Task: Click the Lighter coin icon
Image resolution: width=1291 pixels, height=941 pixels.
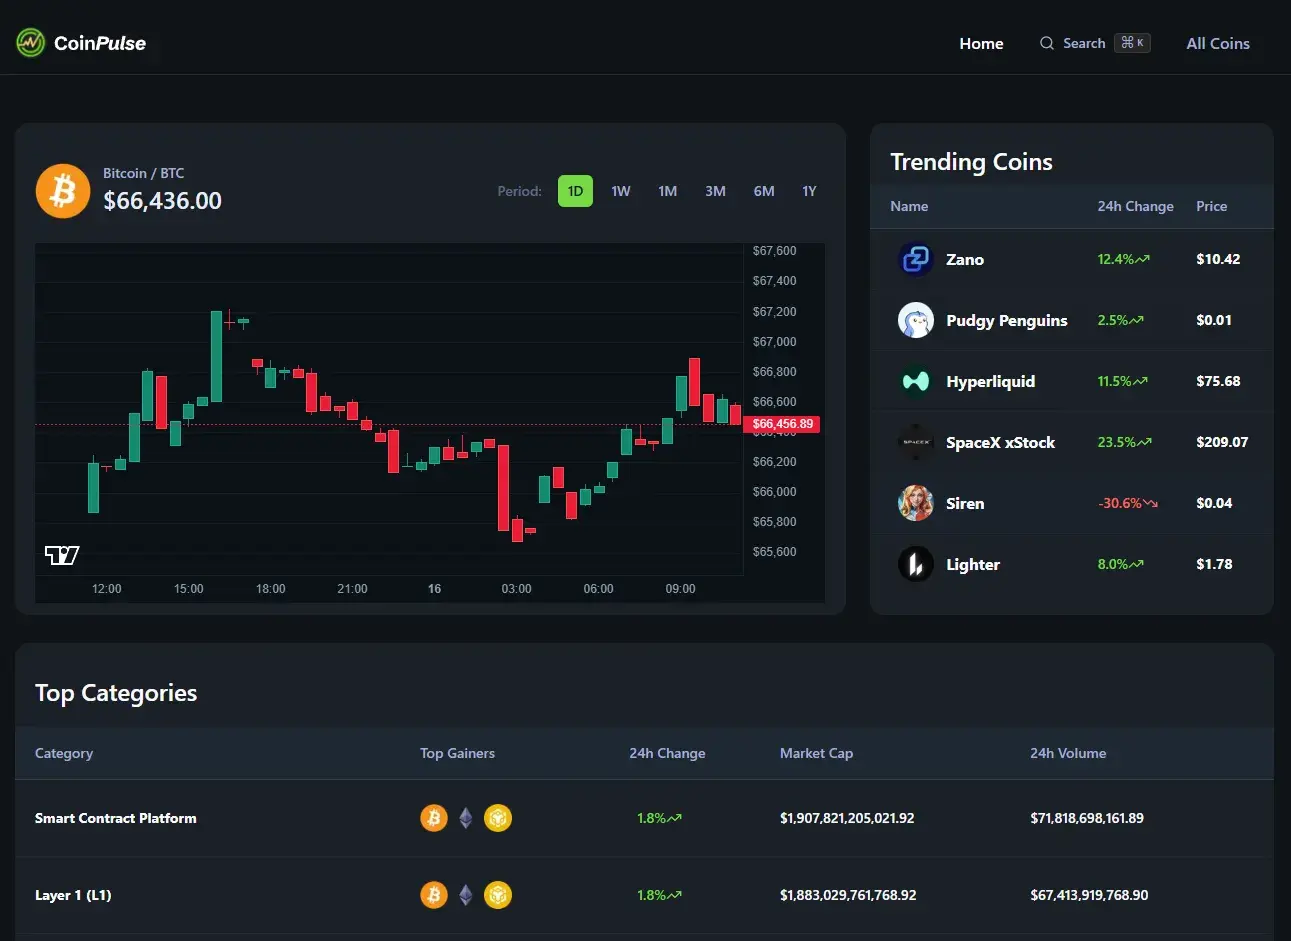Action: pyautogui.click(x=916, y=564)
